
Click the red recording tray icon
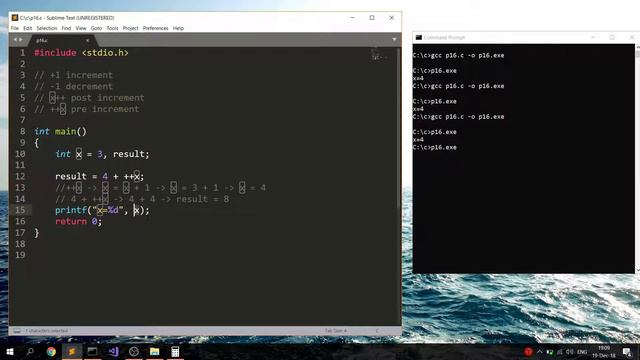529,351
